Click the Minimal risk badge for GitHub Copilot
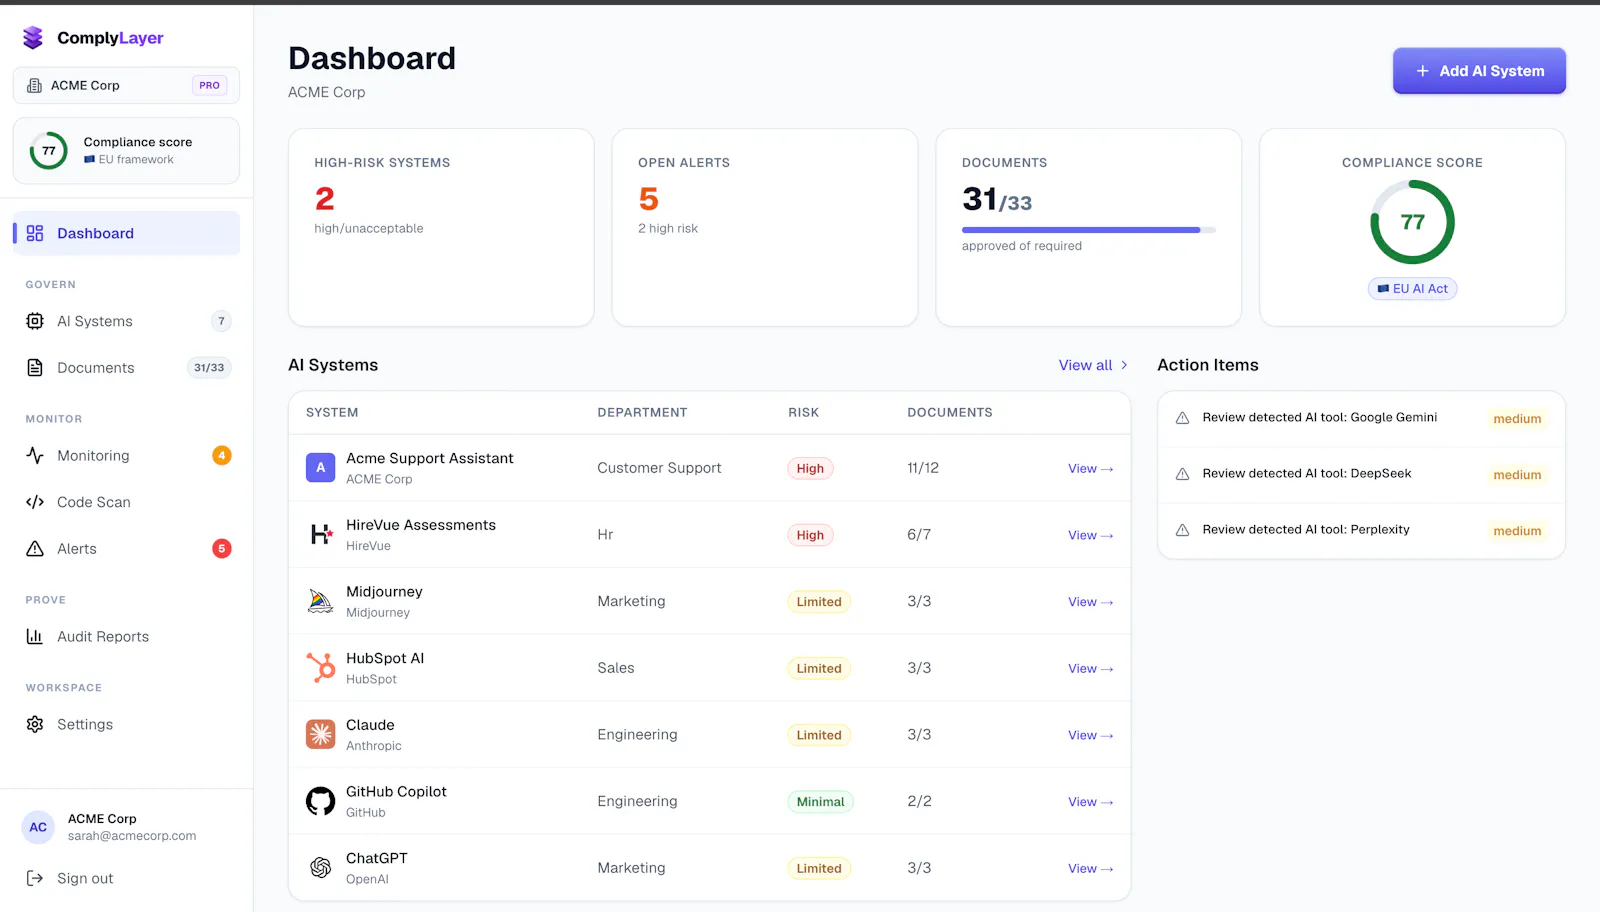Image resolution: width=1600 pixels, height=912 pixels. point(820,802)
